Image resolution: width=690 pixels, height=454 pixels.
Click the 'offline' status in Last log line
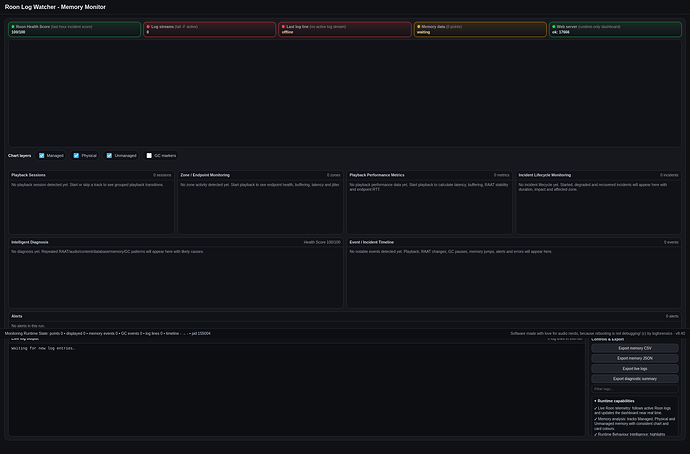click(x=287, y=32)
